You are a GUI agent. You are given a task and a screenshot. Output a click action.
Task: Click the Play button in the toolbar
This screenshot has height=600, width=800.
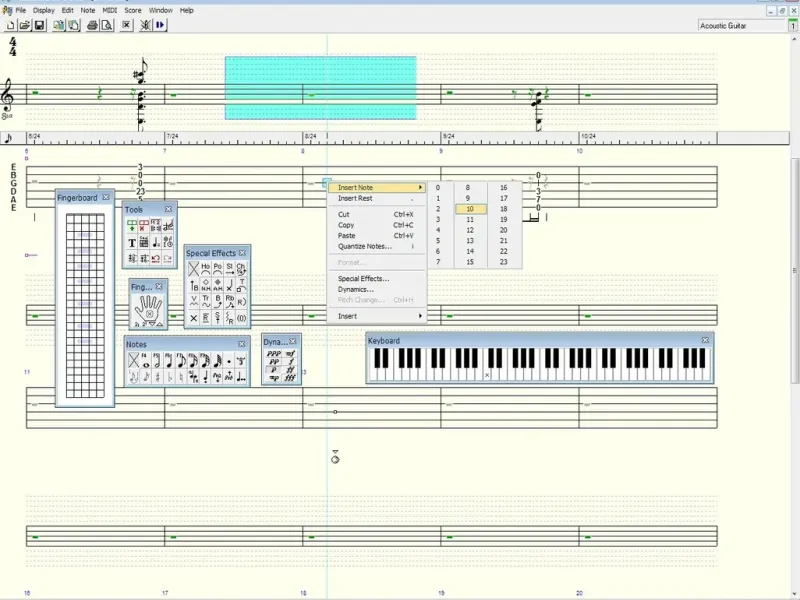160,25
